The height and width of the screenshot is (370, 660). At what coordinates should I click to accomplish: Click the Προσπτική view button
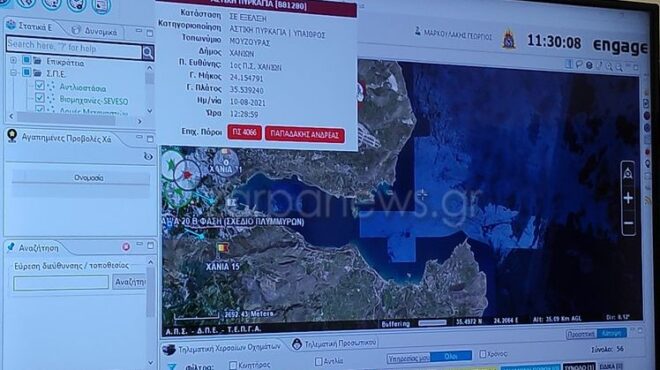(581, 334)
